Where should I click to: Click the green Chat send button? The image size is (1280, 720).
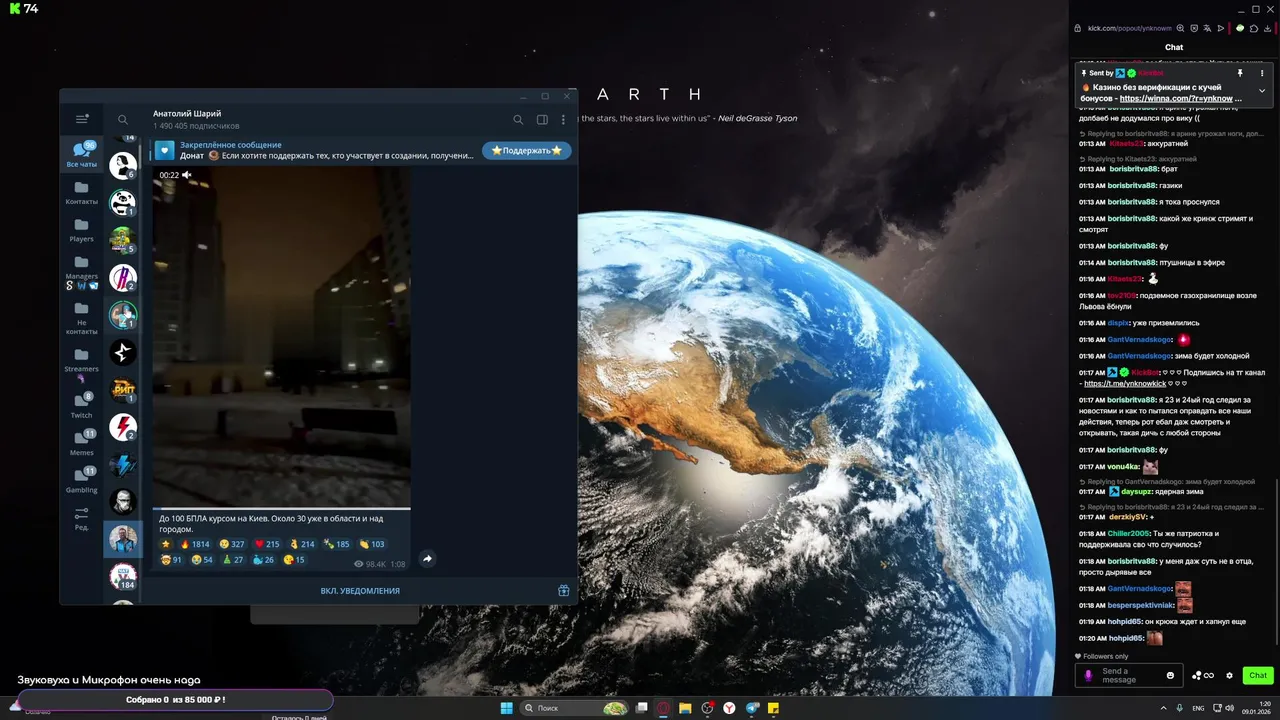[1257, 675]
